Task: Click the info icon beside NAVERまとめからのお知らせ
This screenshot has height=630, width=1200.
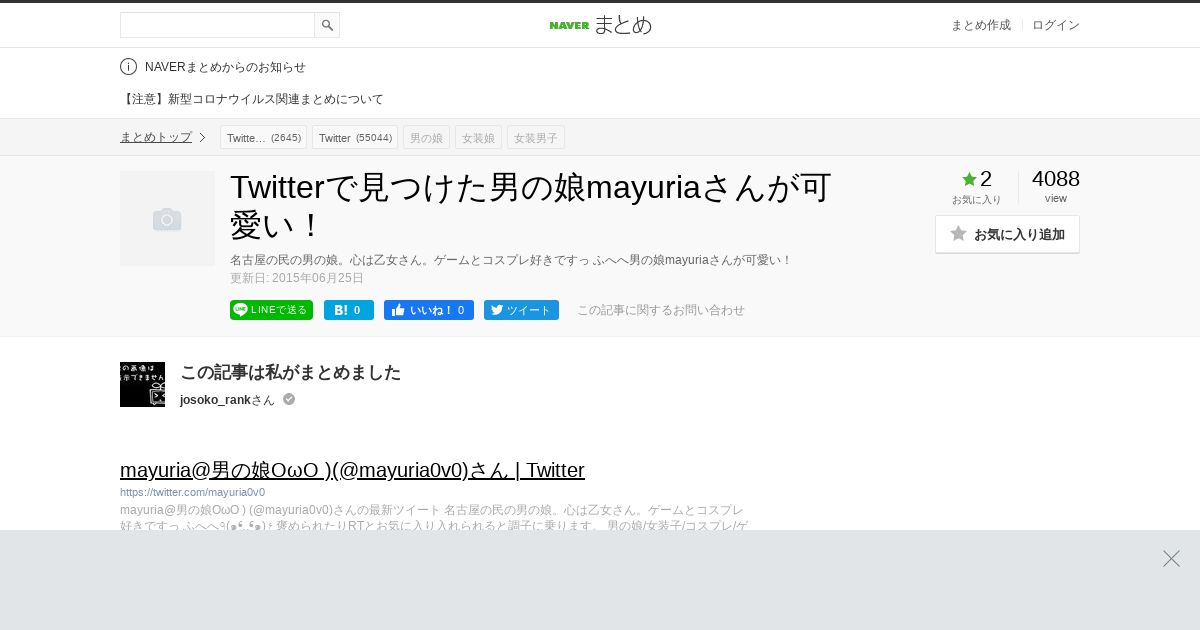Action: (128, 67)
